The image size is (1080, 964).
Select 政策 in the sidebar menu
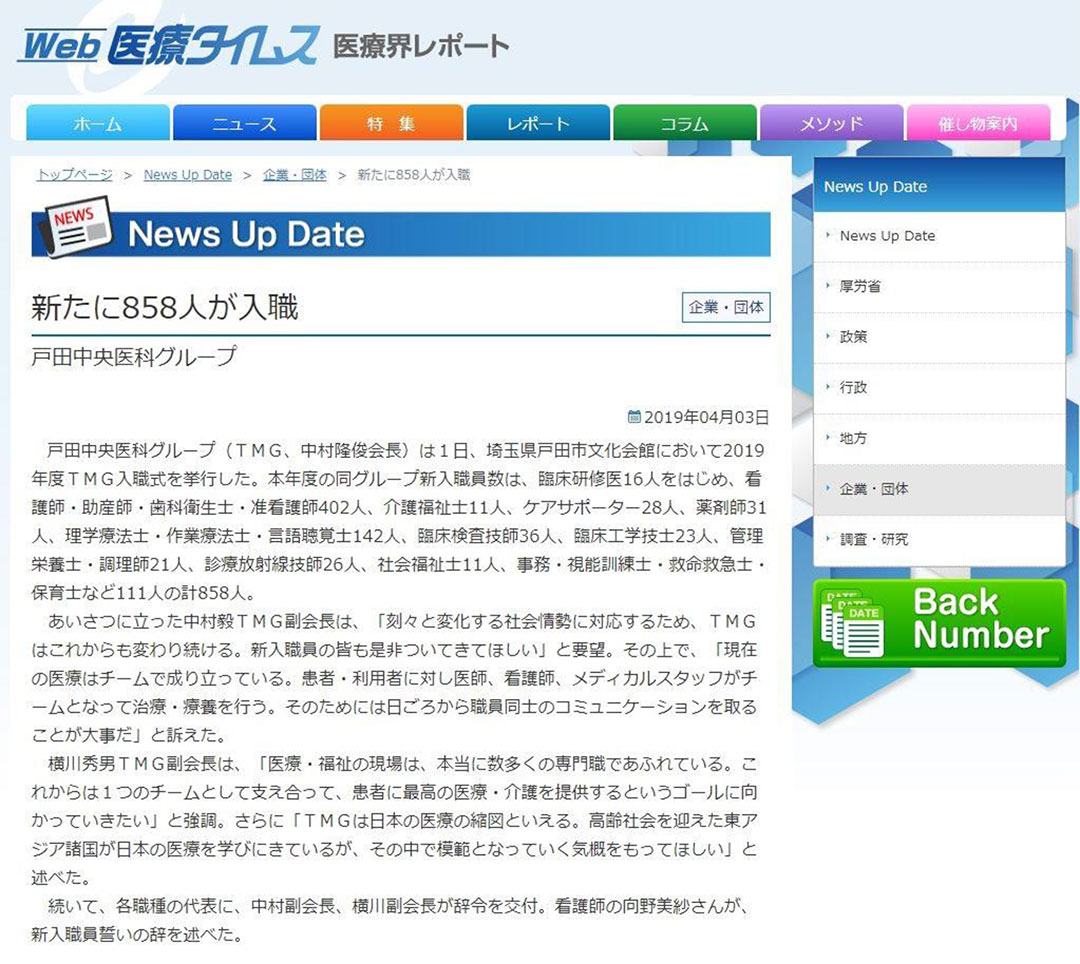939,337
